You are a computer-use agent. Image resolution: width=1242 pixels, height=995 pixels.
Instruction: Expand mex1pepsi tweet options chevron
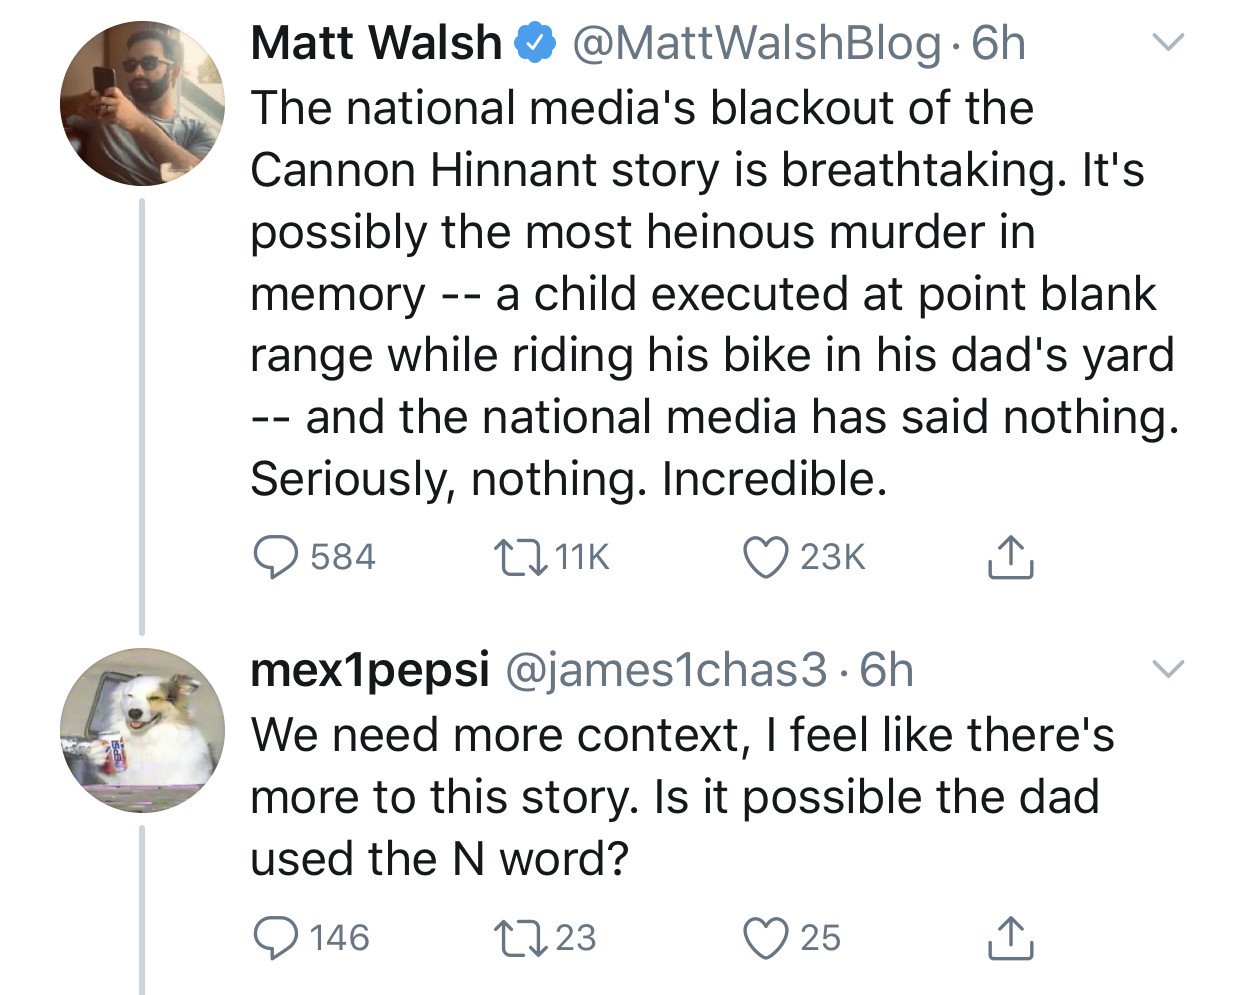(x=1168, y=668)
